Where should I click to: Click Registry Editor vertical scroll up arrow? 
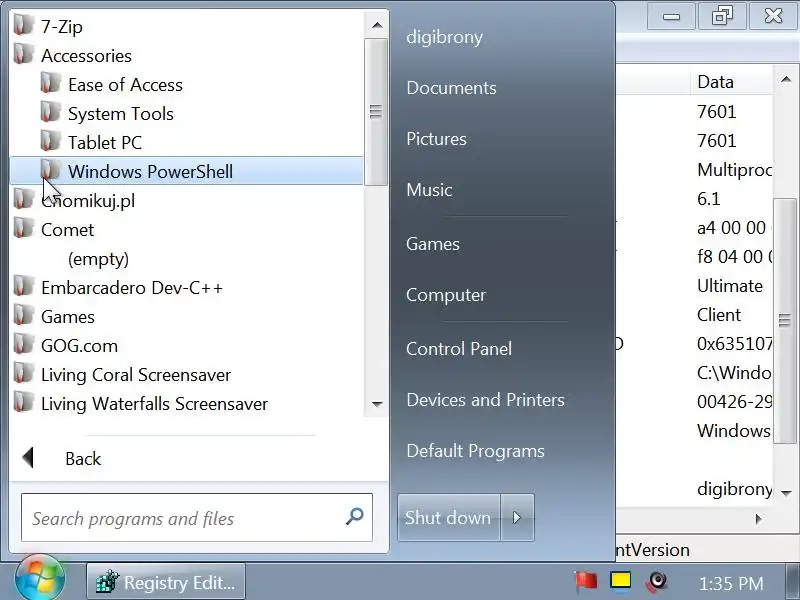[x=786, y=79]
